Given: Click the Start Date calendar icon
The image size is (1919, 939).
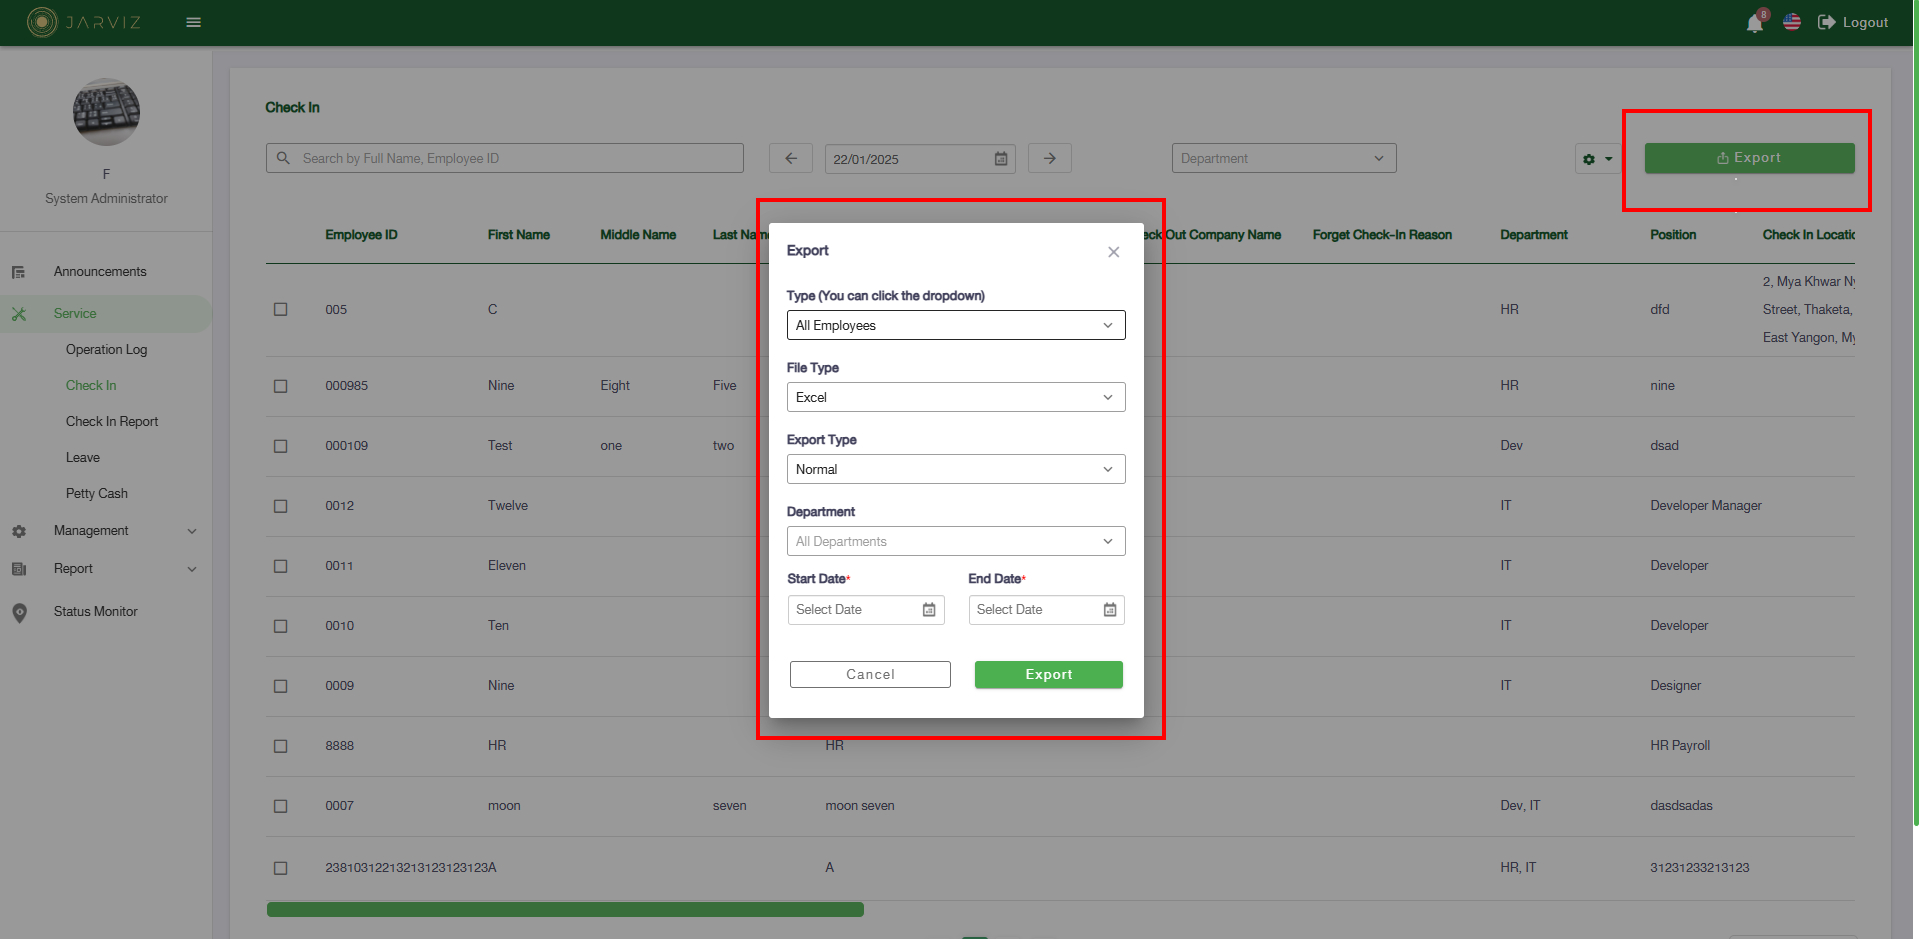Looking at the screenshot, I should tap(929, 610).
